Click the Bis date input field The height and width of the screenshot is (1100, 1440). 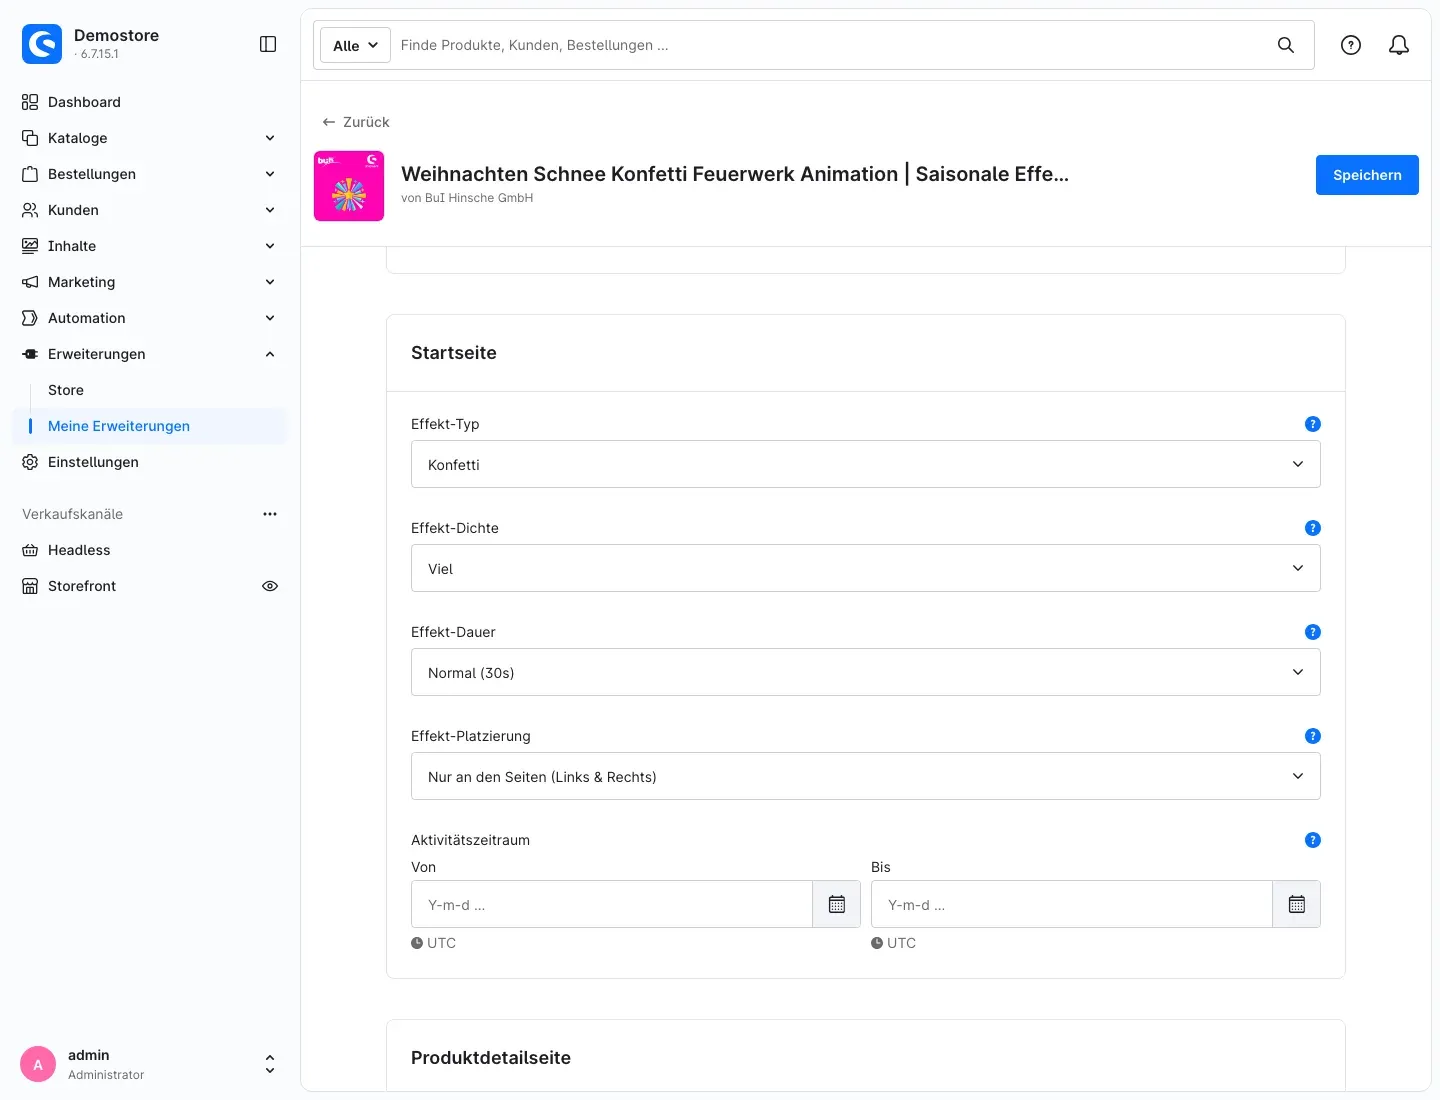pos(1072,904)
